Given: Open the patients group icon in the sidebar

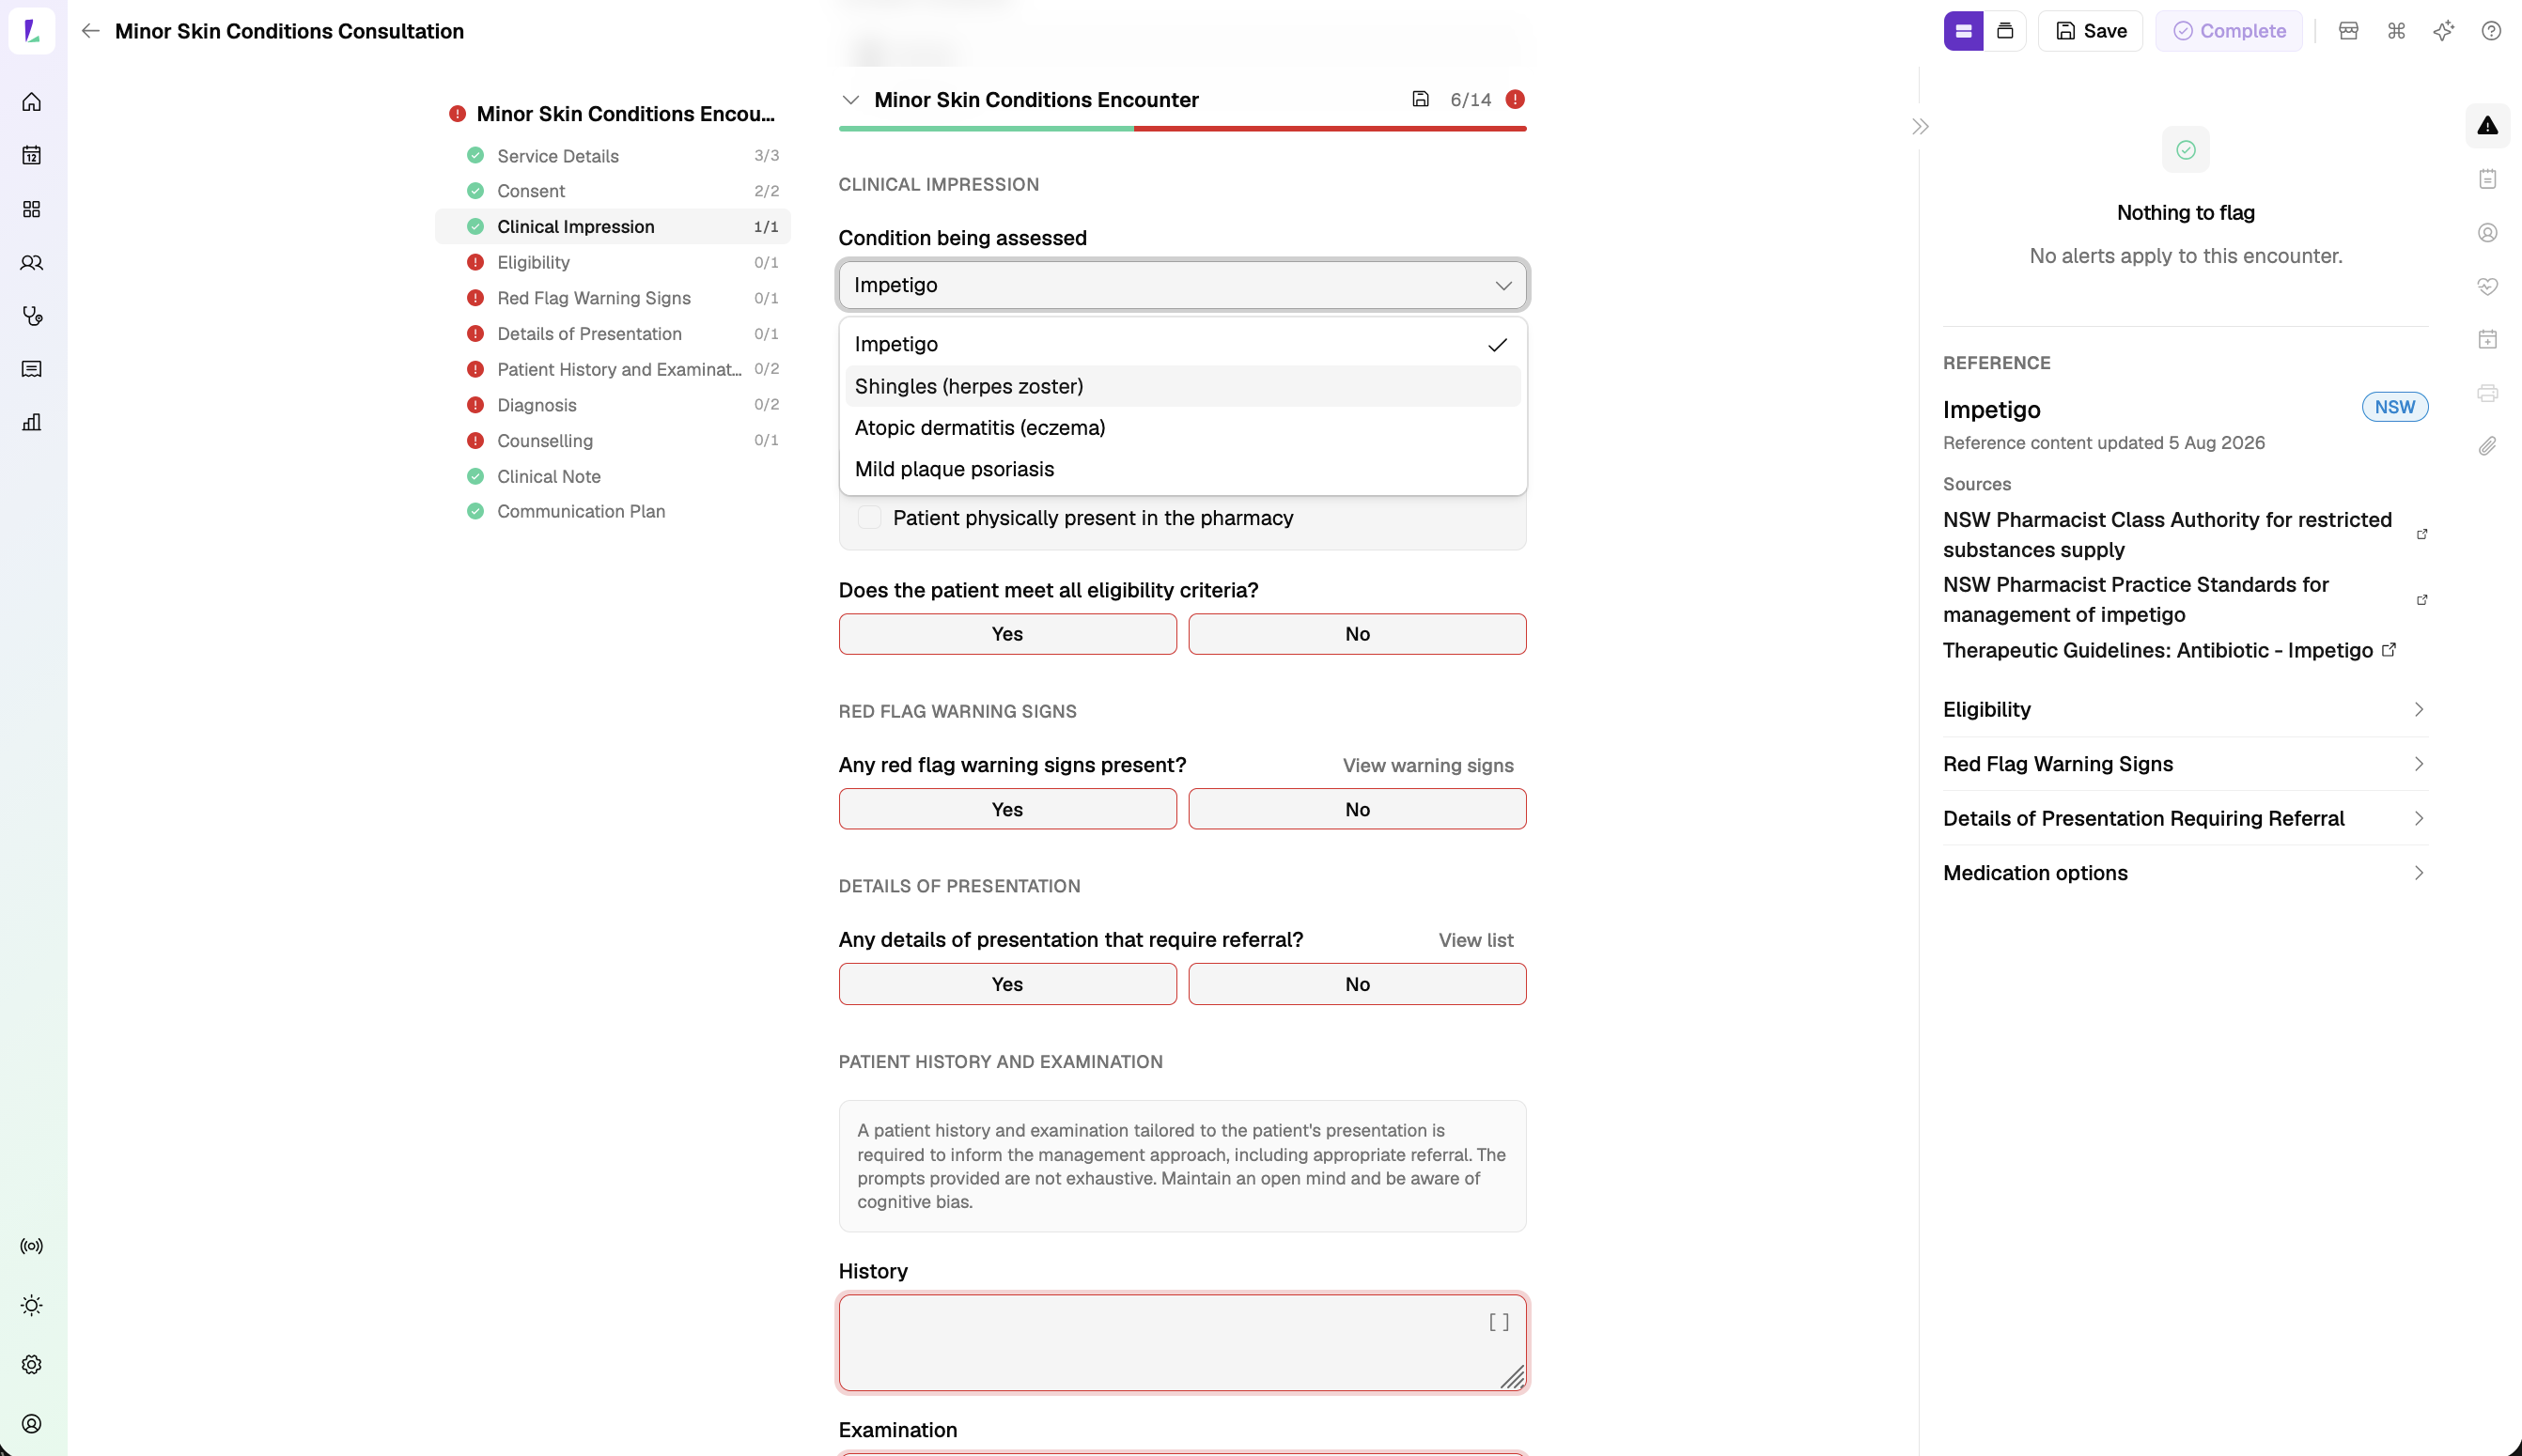Looking at the screenshot, I should click(x=32, y=263).
